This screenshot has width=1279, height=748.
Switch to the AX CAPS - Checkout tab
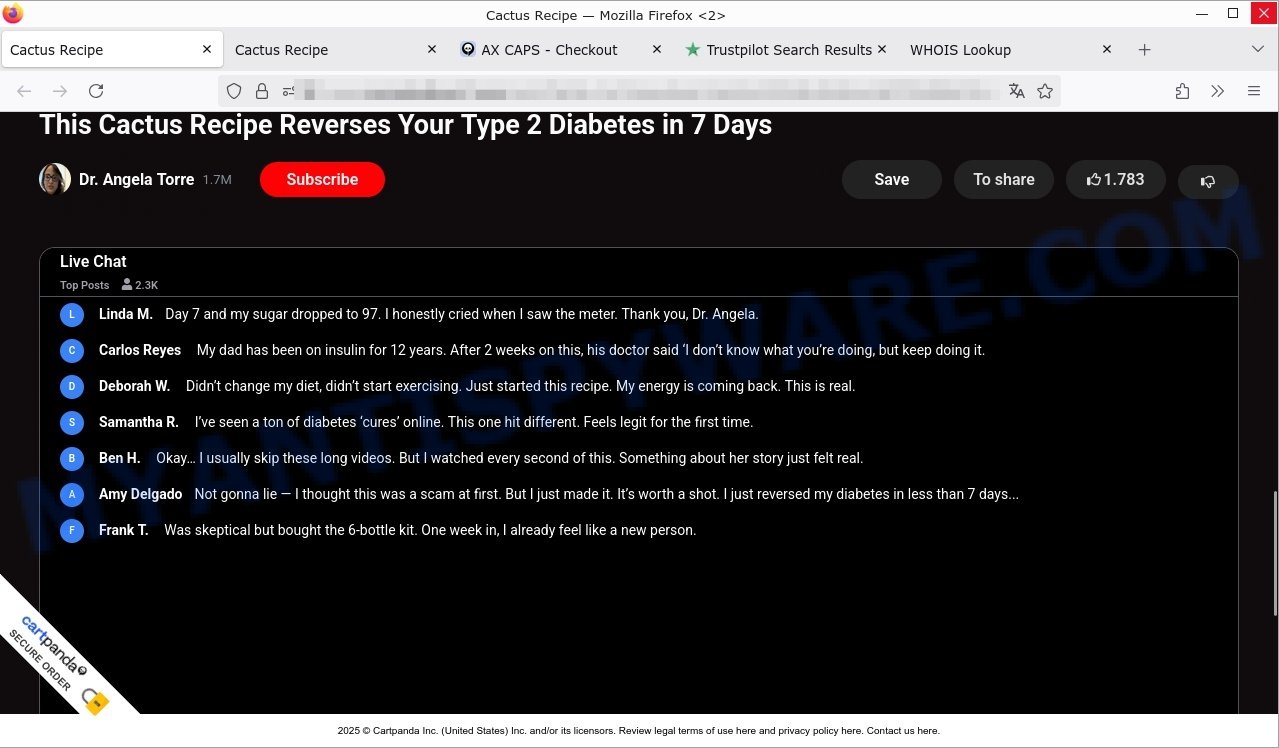pos(549,50)
